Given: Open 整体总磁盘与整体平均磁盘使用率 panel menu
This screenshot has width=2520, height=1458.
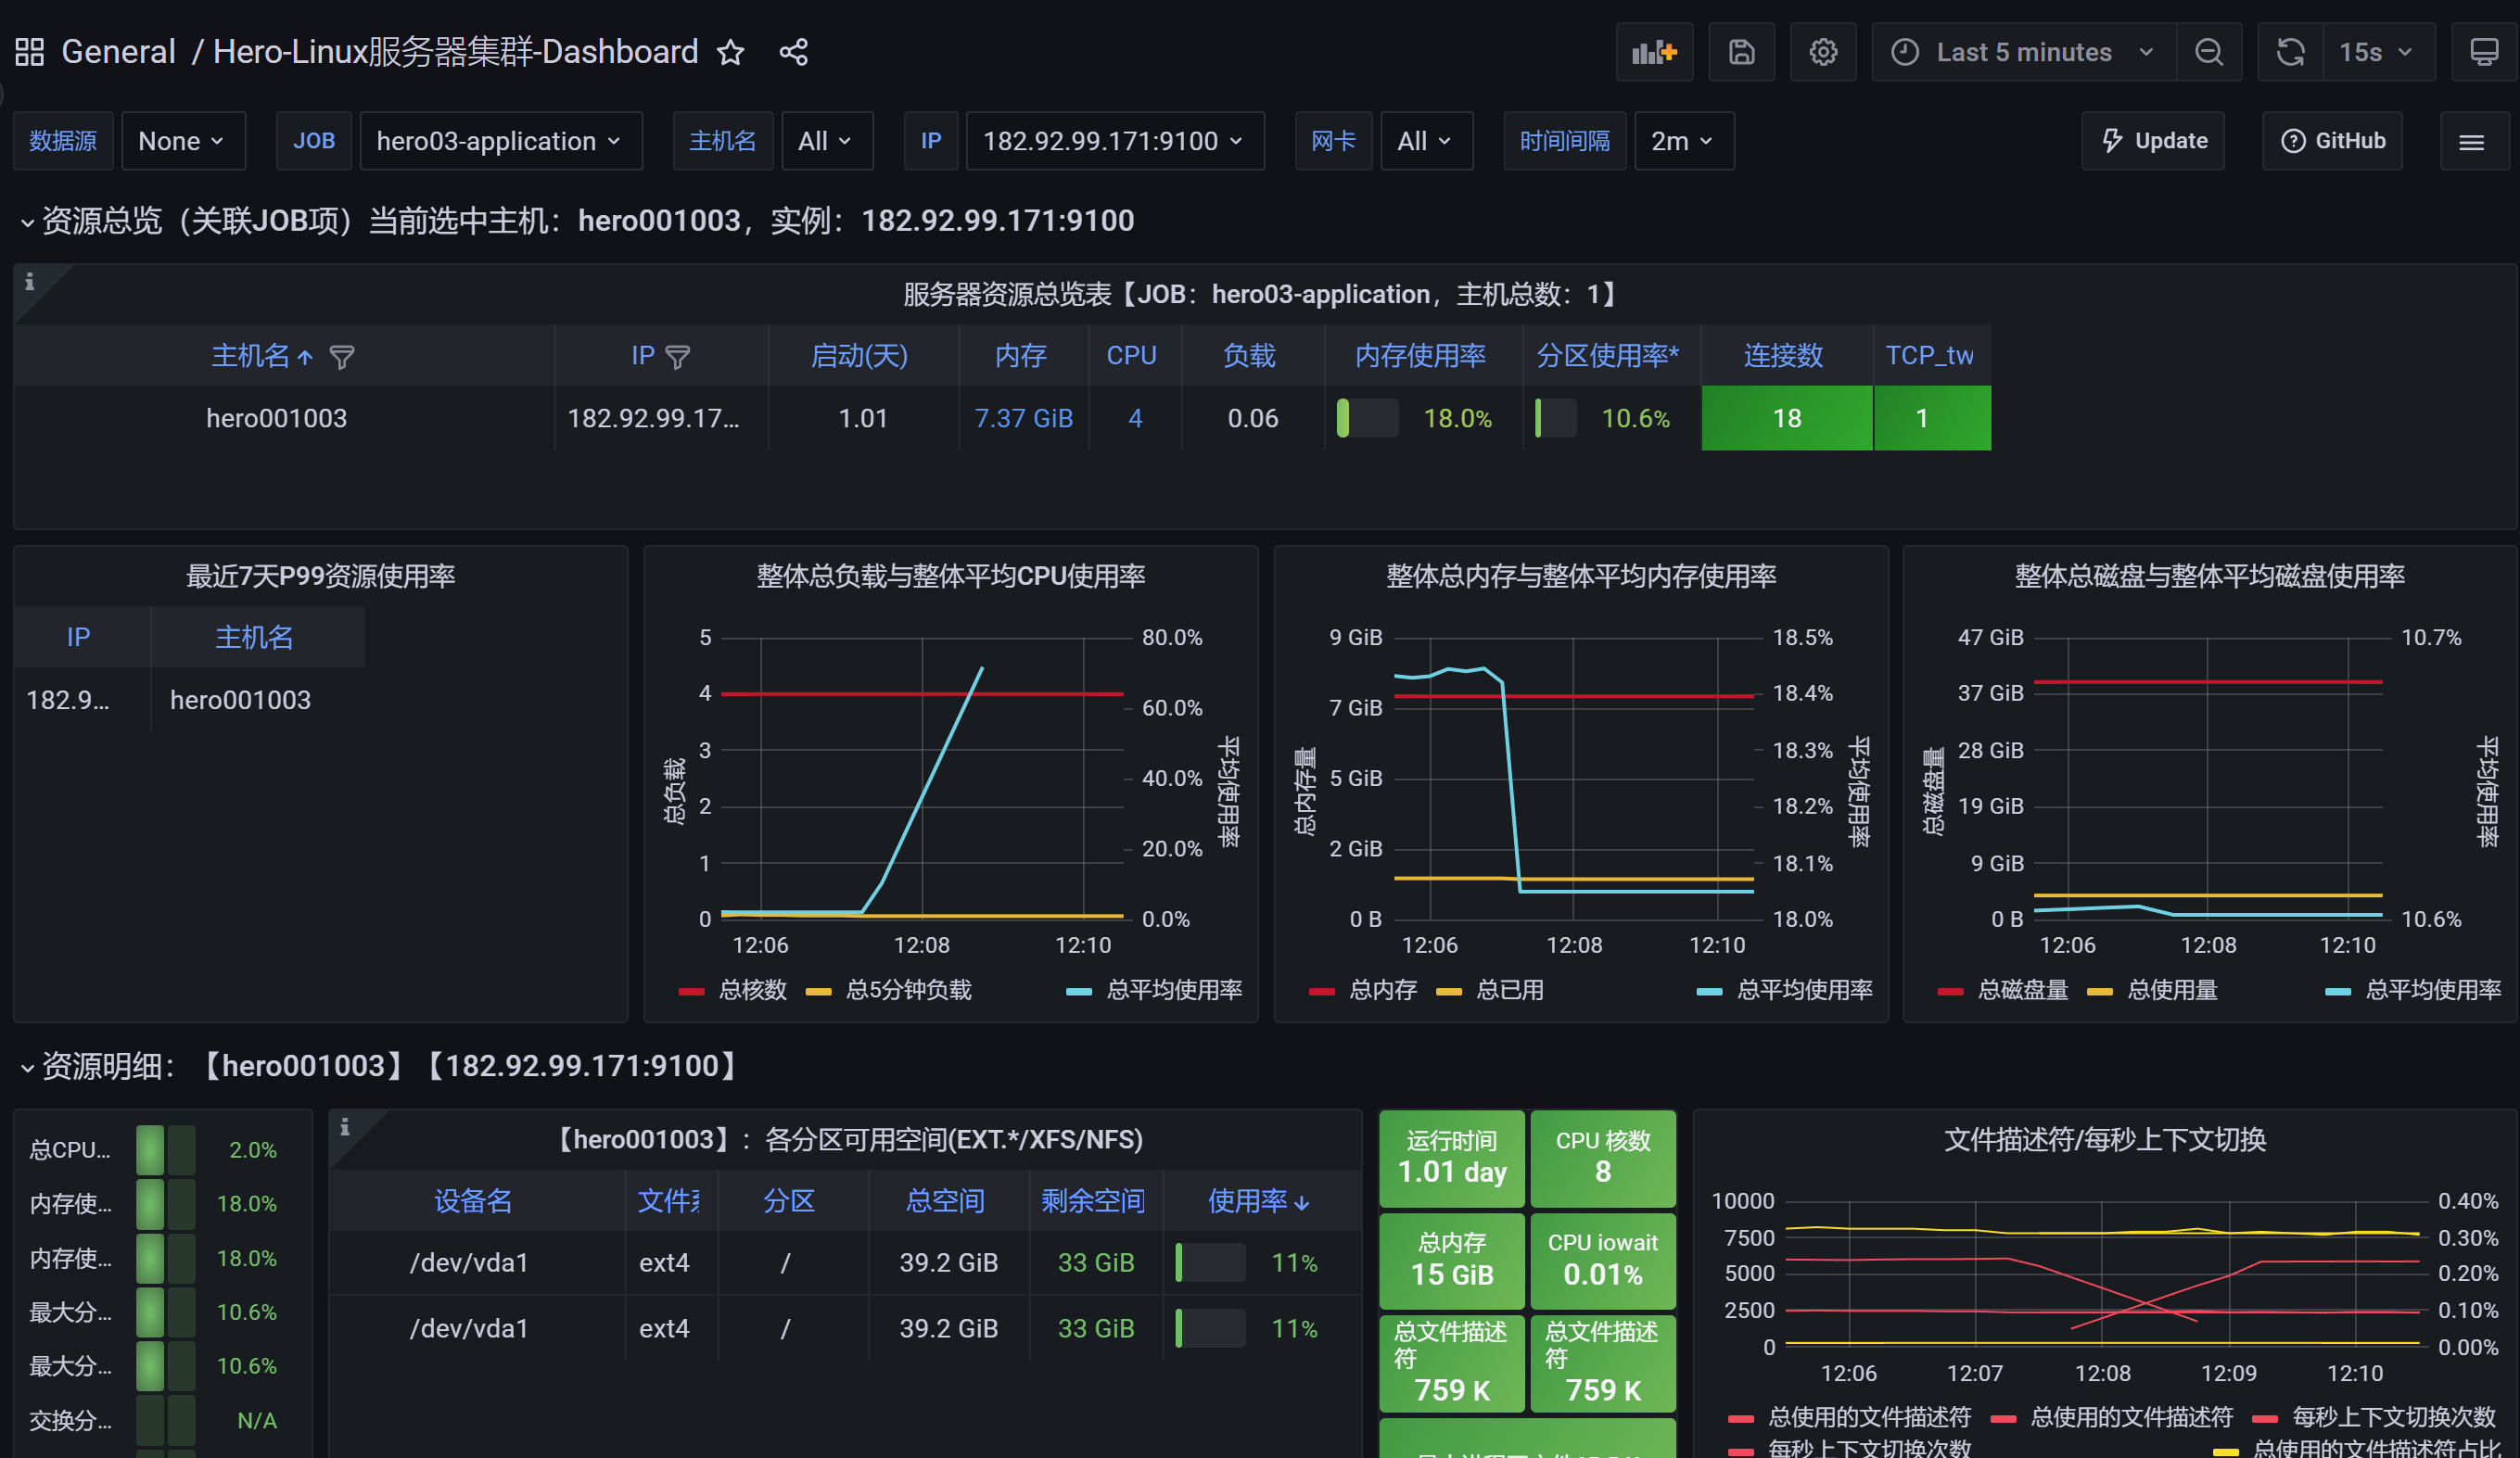Looking at the screenshot, I should pos(2209,576).
